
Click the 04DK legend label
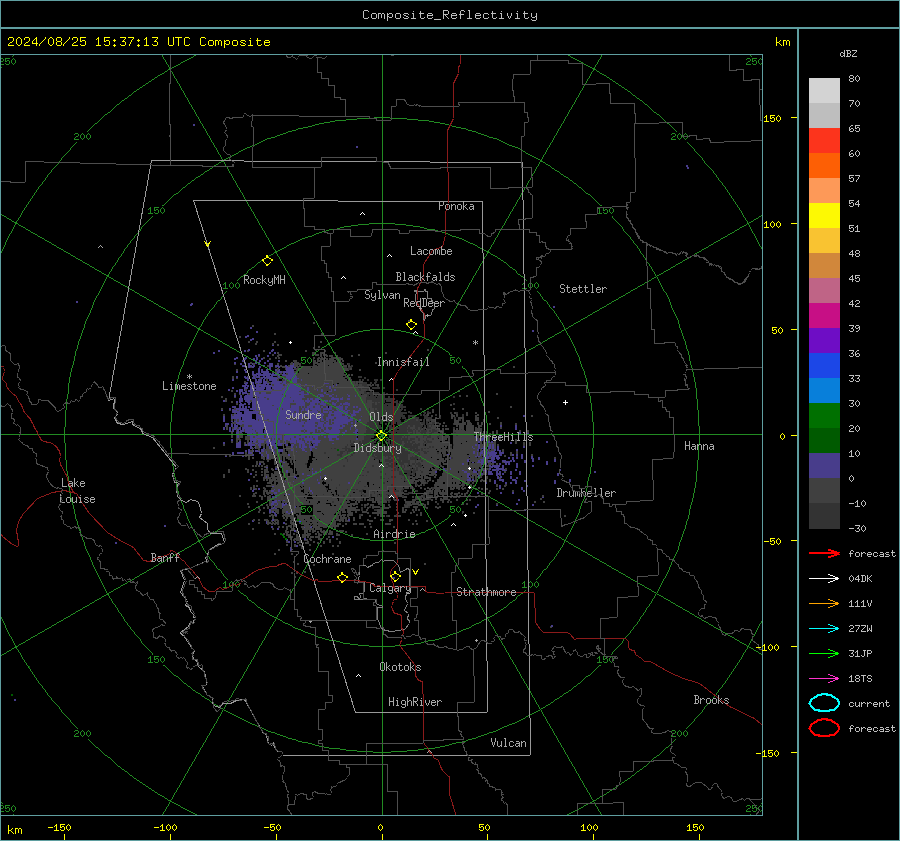coord(860,578)
